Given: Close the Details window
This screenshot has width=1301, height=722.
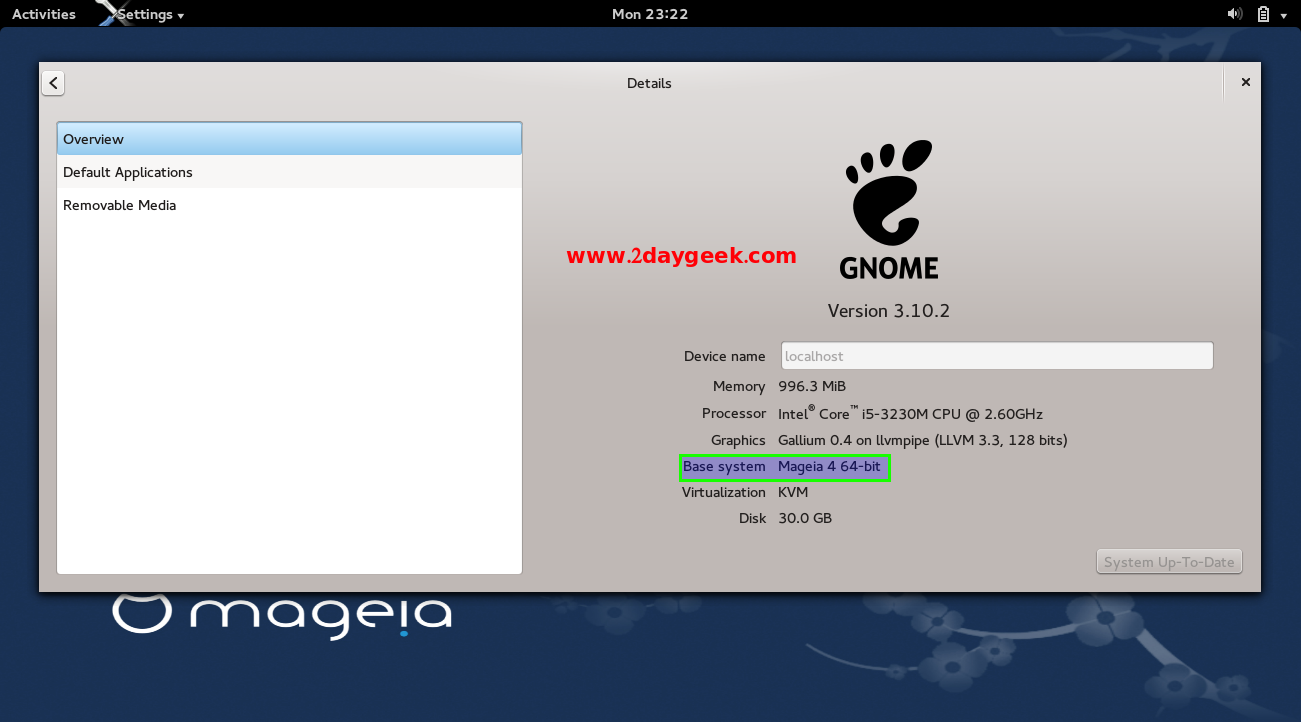Looking at the screenshot, I should pyautogui.click(x=1245, y=83).
